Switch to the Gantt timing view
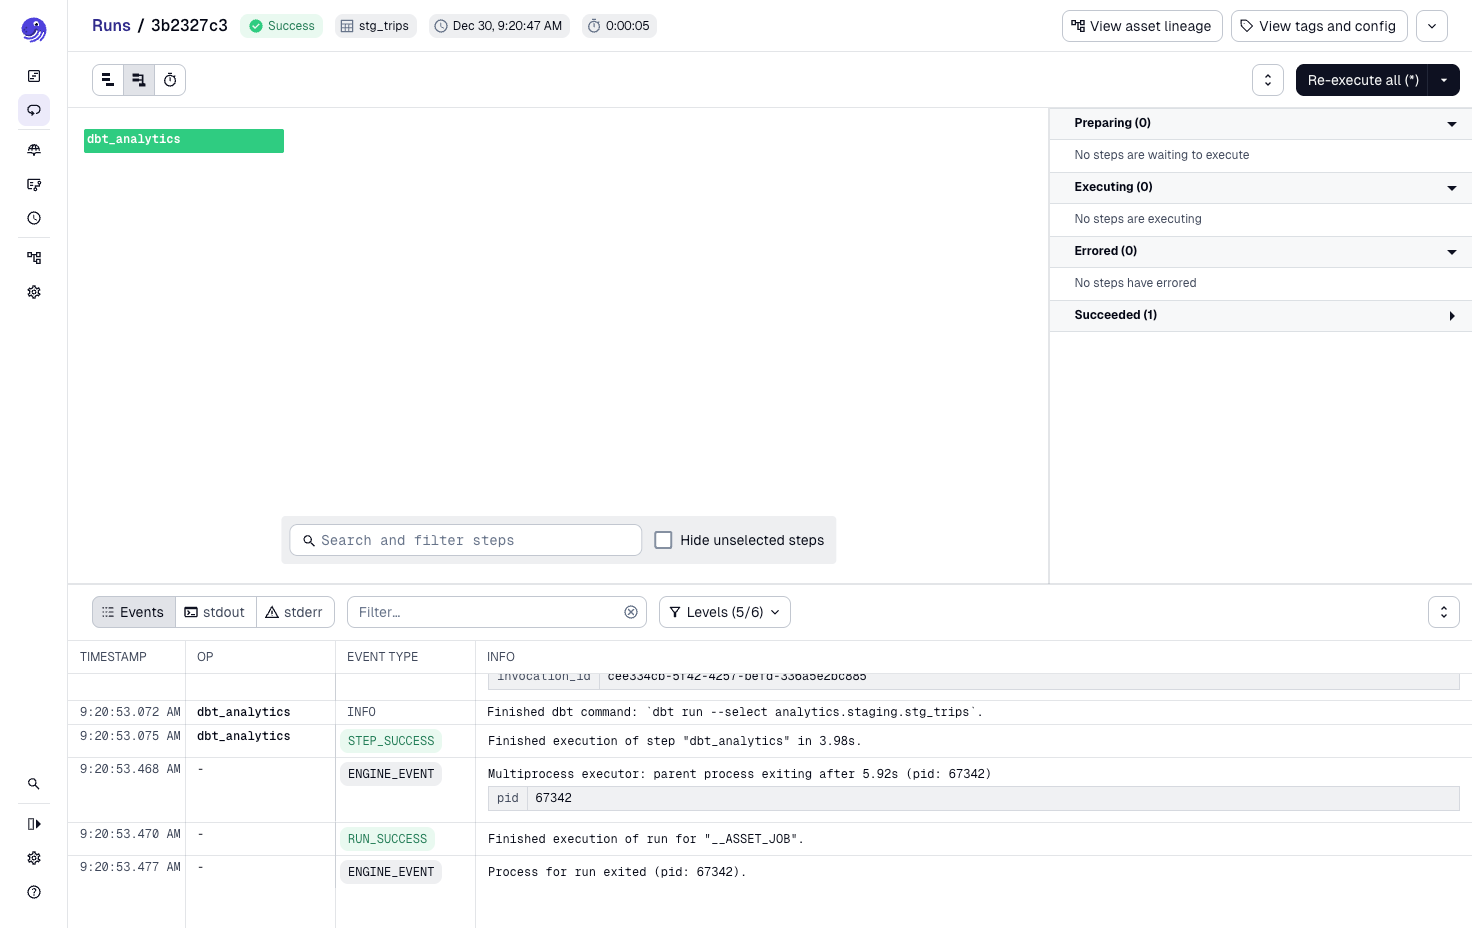 click(x=170, y=79)
